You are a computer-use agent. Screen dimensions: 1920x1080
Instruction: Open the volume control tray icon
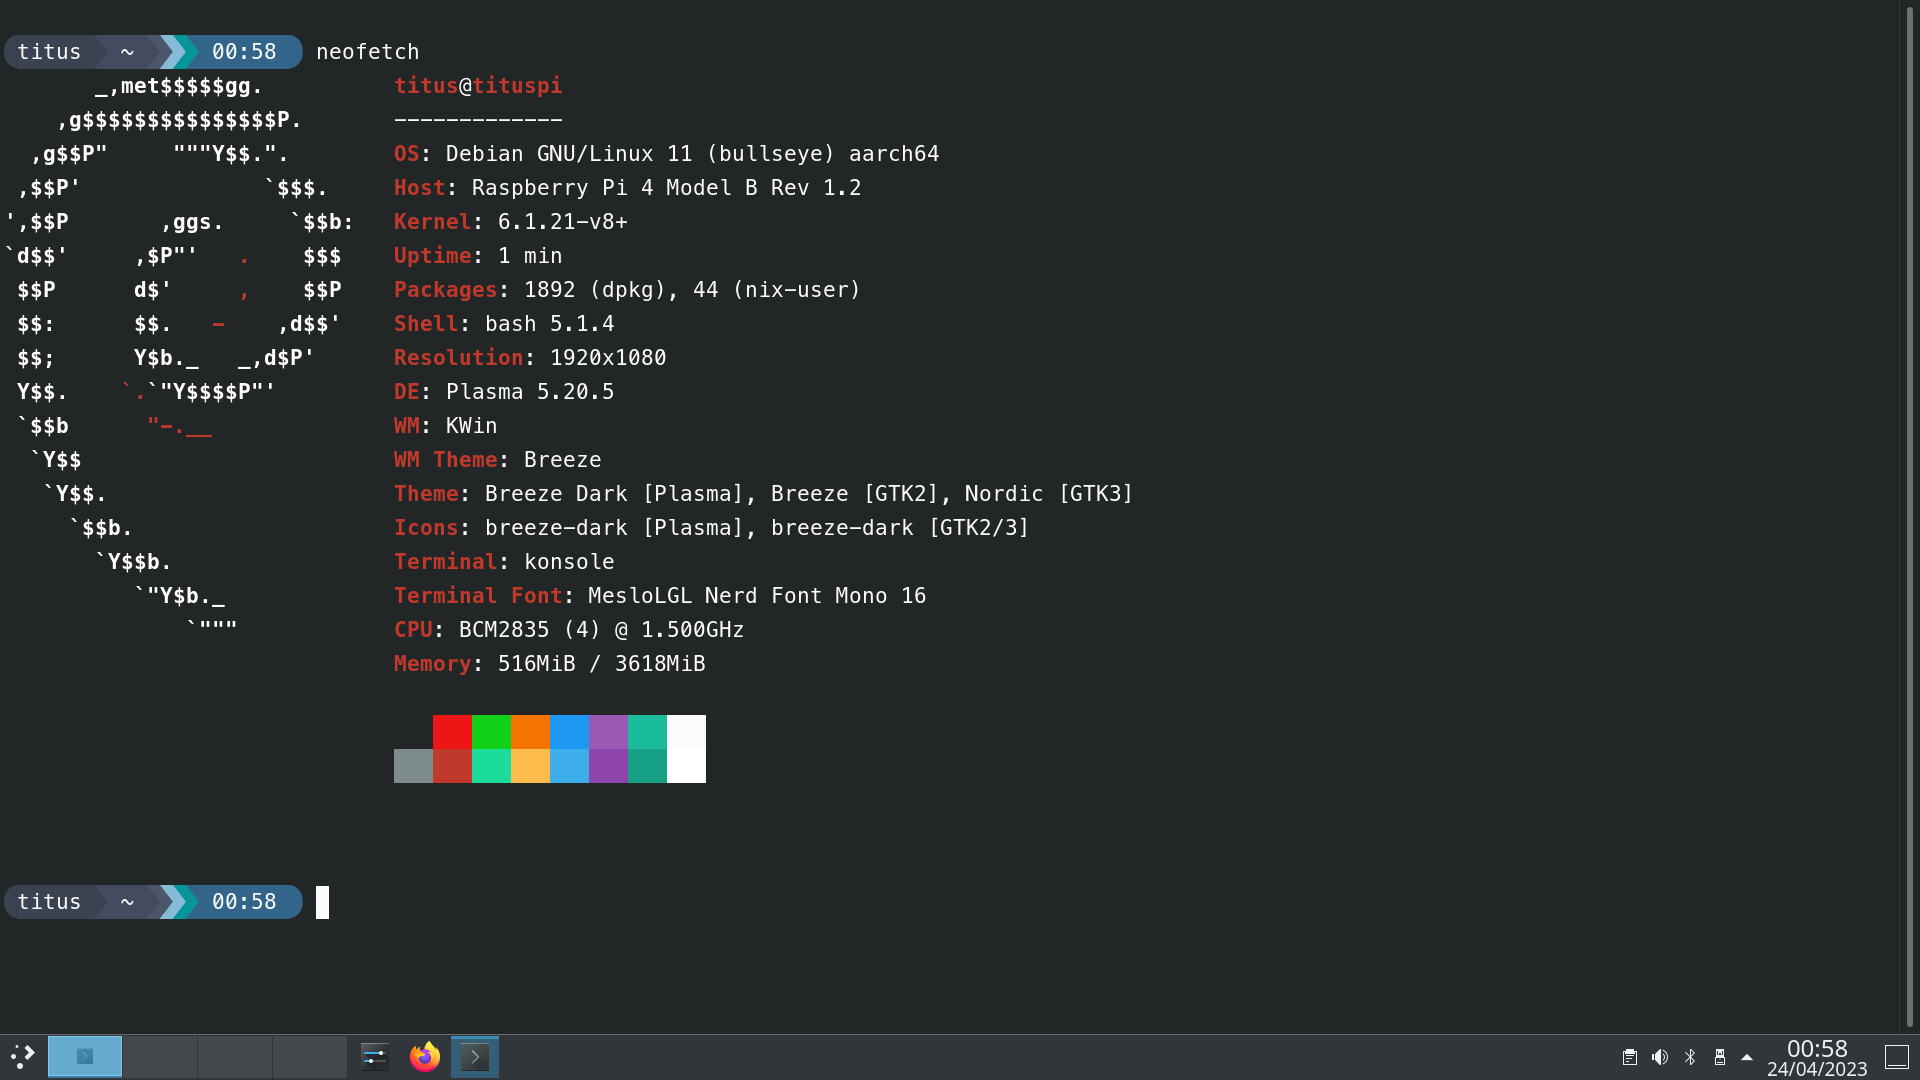[x=1660, y=1057]
